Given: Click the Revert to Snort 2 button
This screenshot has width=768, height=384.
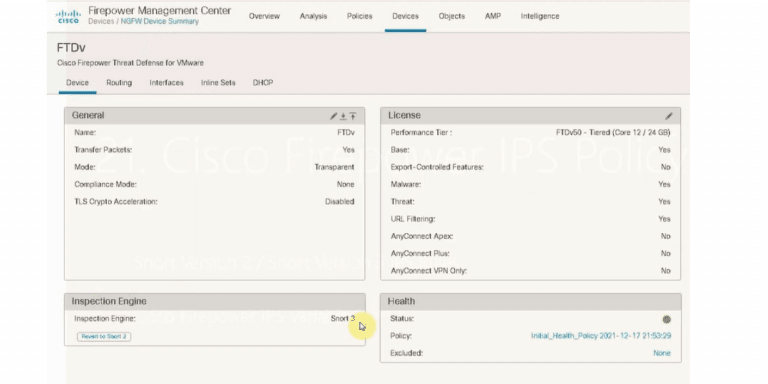Looking at the screenshot, I should point(104,336).
